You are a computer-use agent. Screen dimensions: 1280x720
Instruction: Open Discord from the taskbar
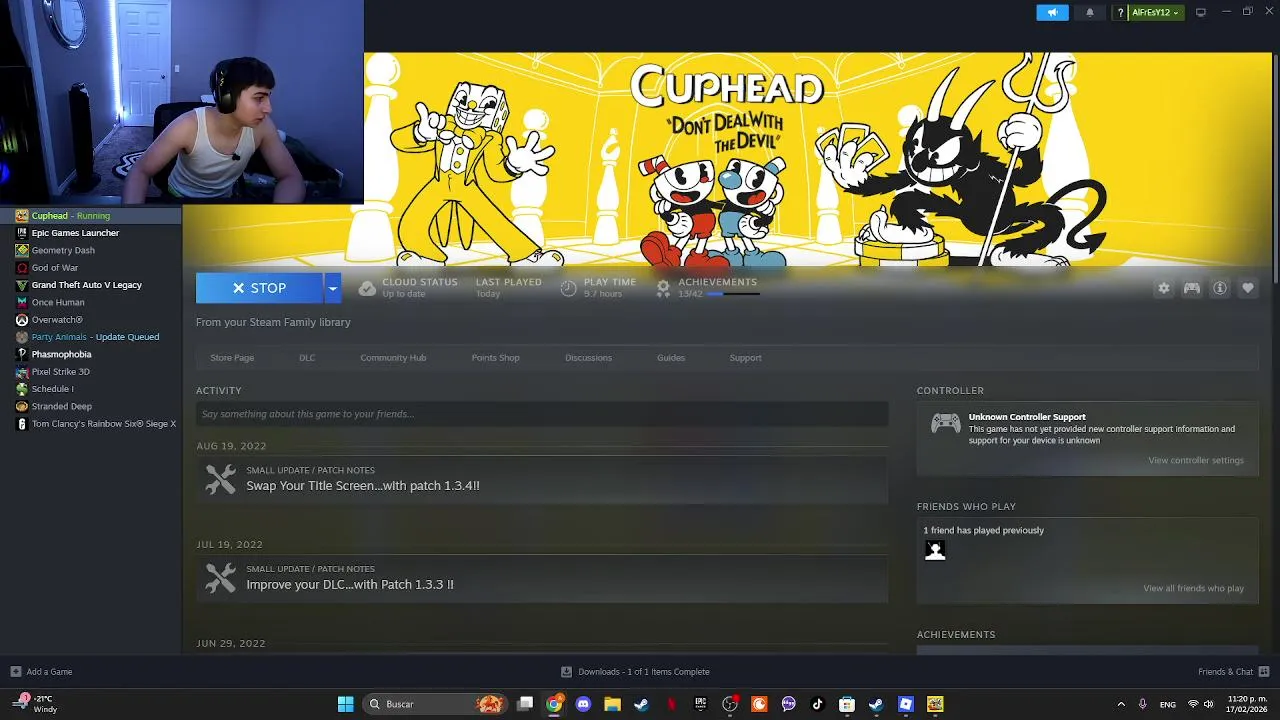point(583,704)
